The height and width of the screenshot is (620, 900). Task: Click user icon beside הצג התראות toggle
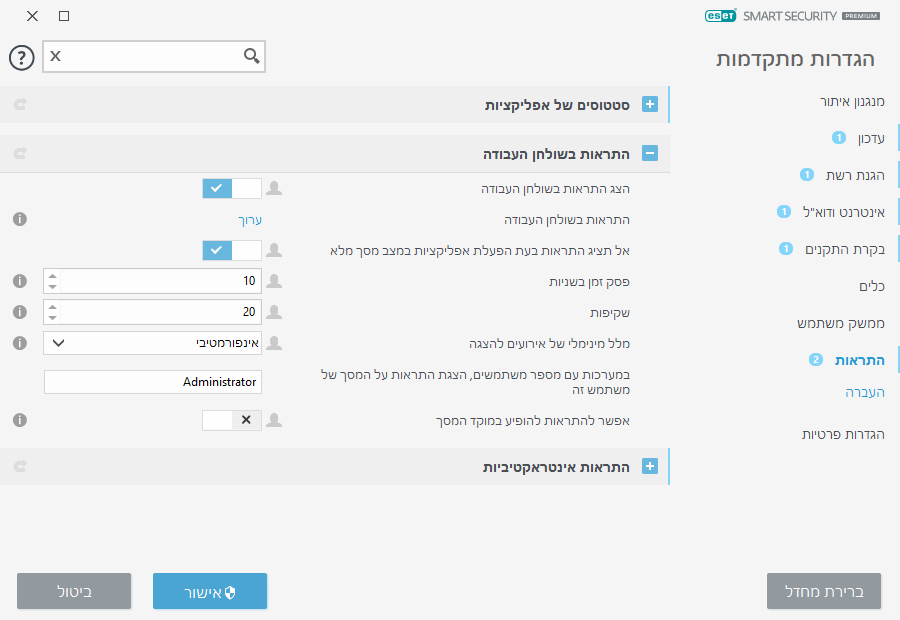click(274, 188)
